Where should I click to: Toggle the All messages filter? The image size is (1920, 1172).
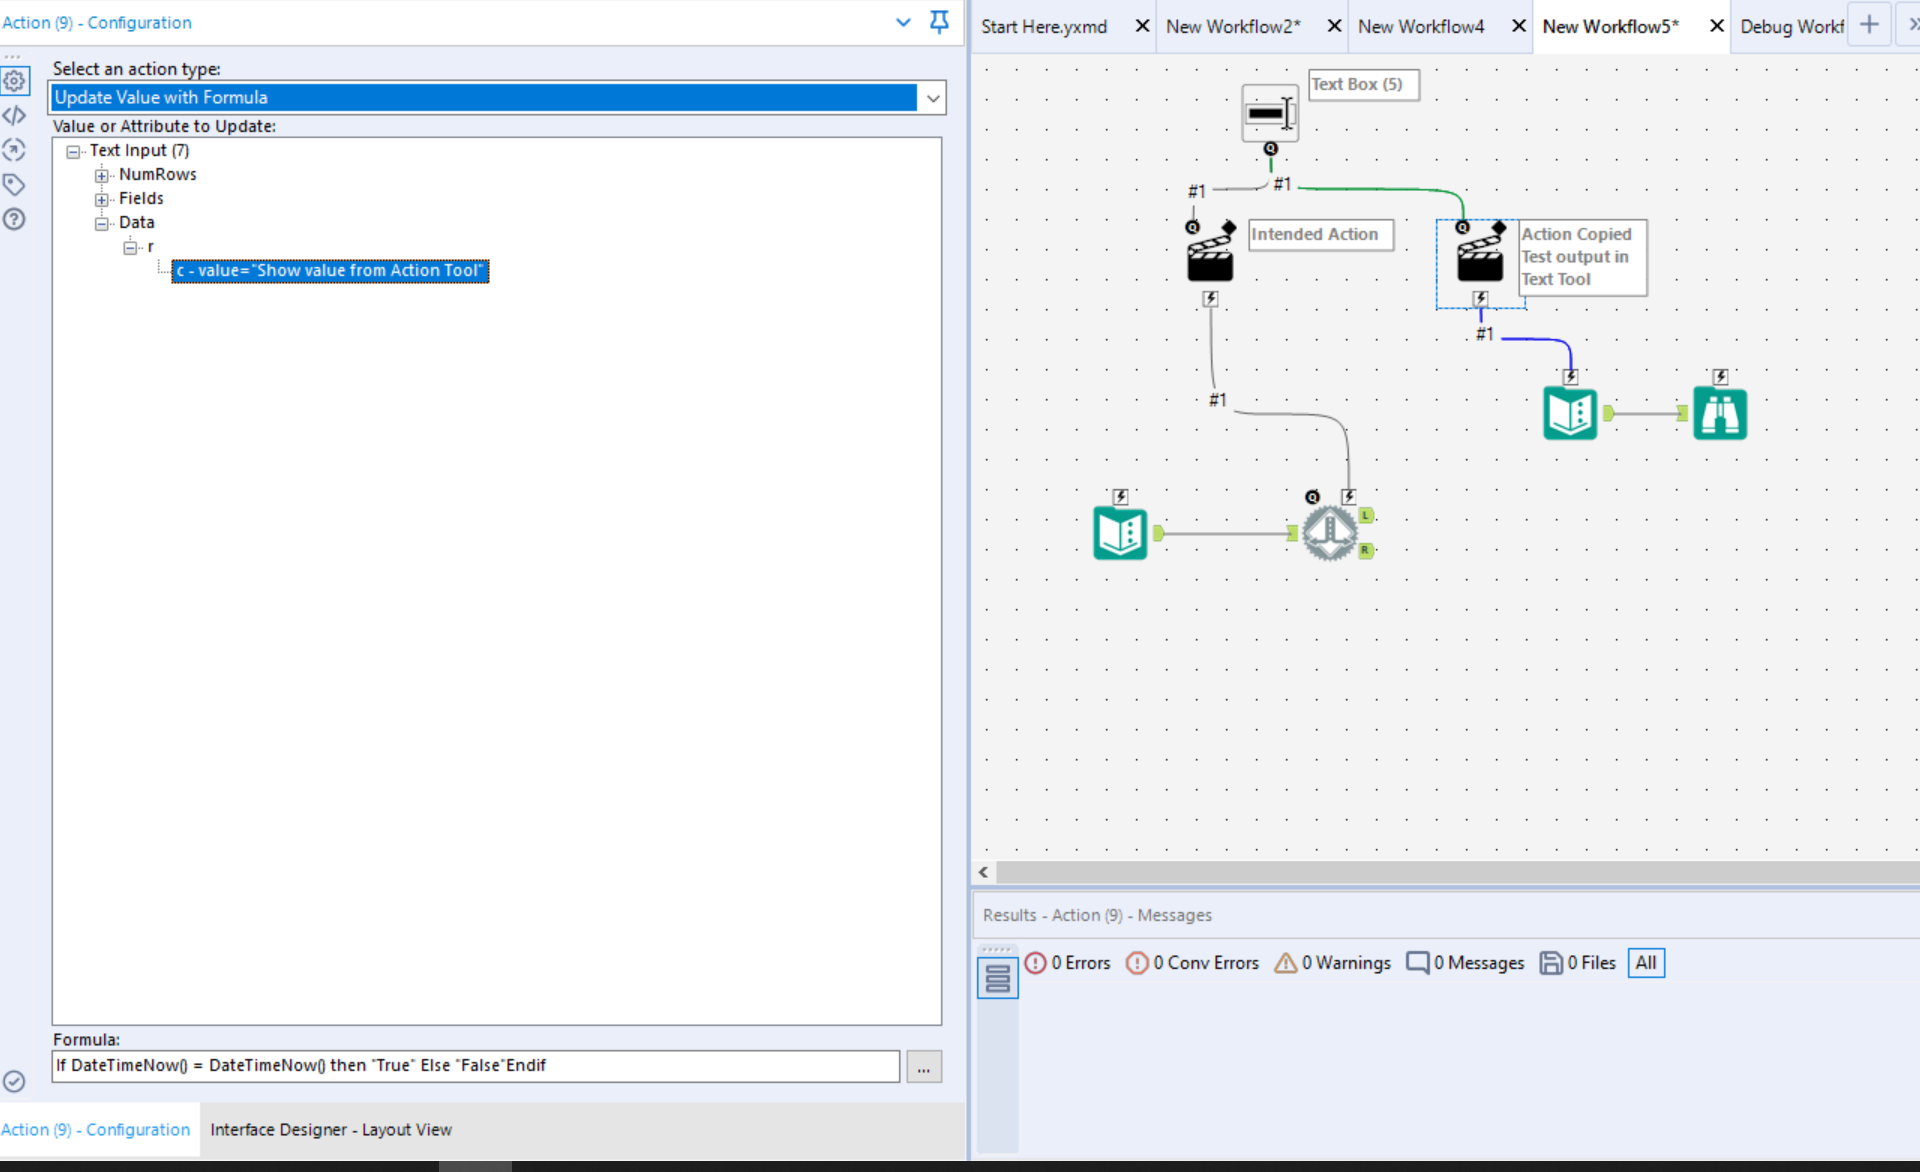(1645, 963)
